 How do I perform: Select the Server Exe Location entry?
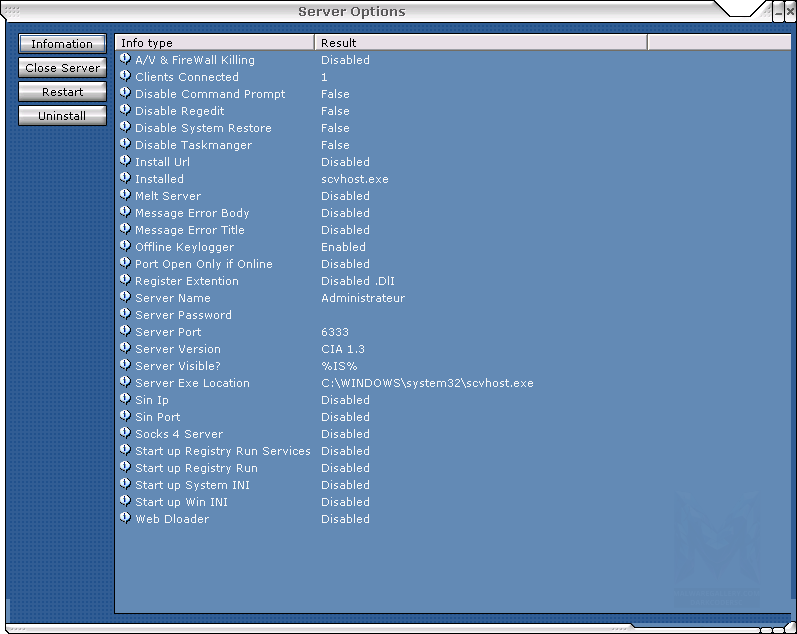pos(192,383)
